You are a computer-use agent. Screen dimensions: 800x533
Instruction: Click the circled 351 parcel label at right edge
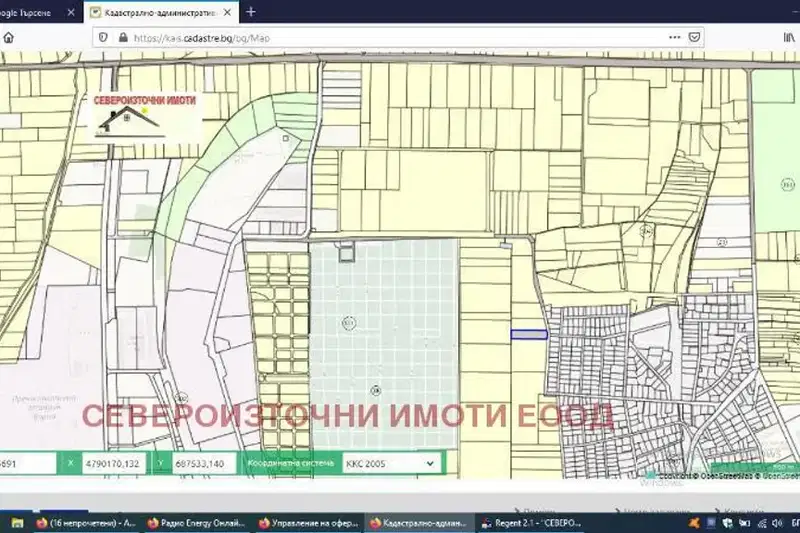tap(788, 184)
